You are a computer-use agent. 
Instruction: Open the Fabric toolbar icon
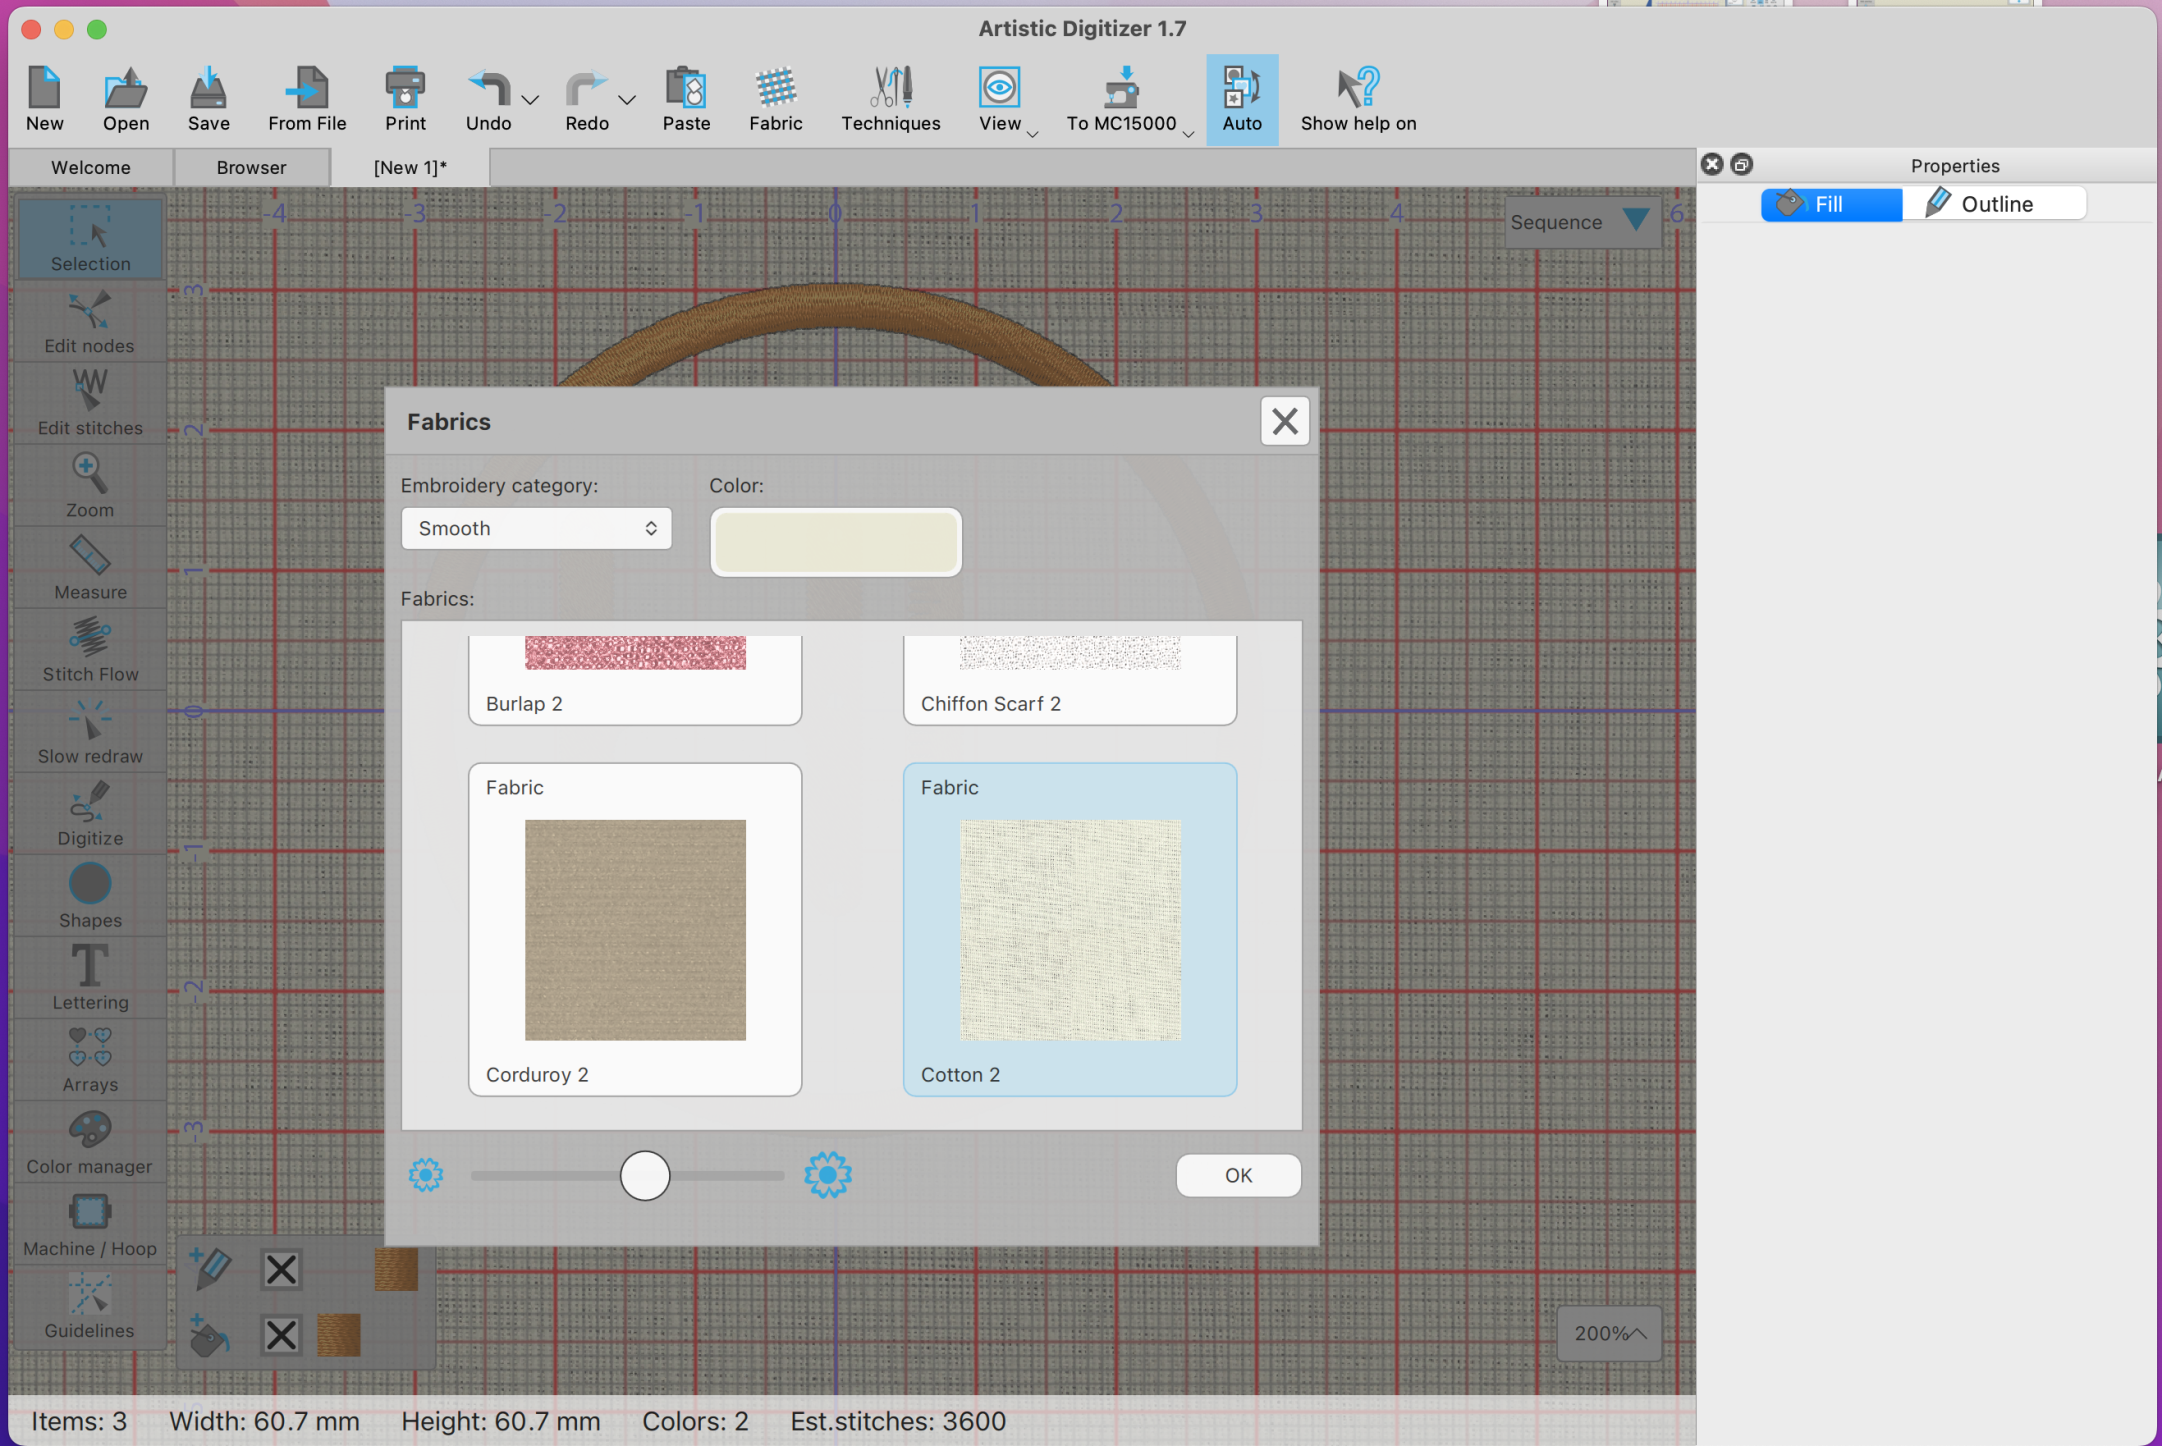pyautogui.click(x=776, y=98)
